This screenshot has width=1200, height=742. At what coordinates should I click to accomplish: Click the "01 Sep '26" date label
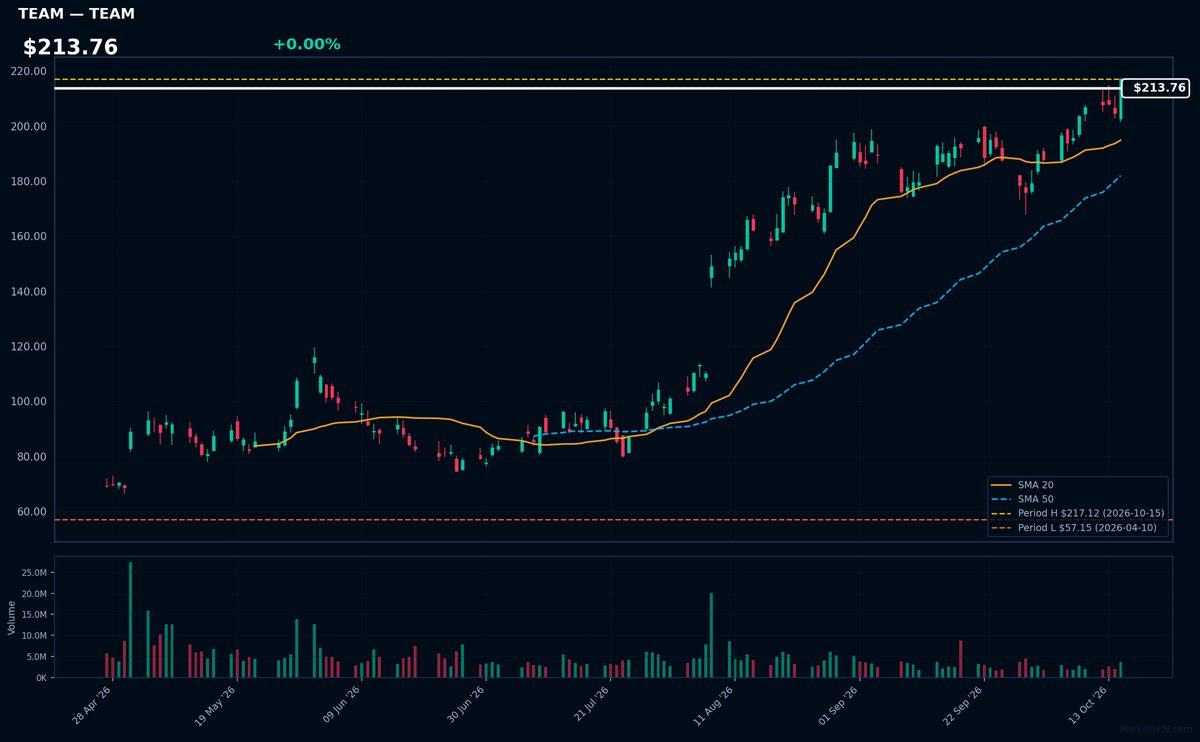838,706
